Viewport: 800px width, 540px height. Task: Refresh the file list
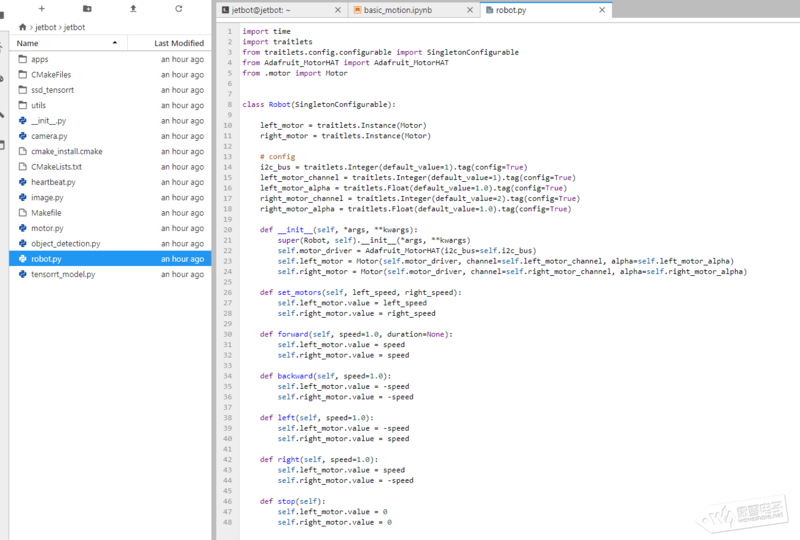(x=179, y=9)
